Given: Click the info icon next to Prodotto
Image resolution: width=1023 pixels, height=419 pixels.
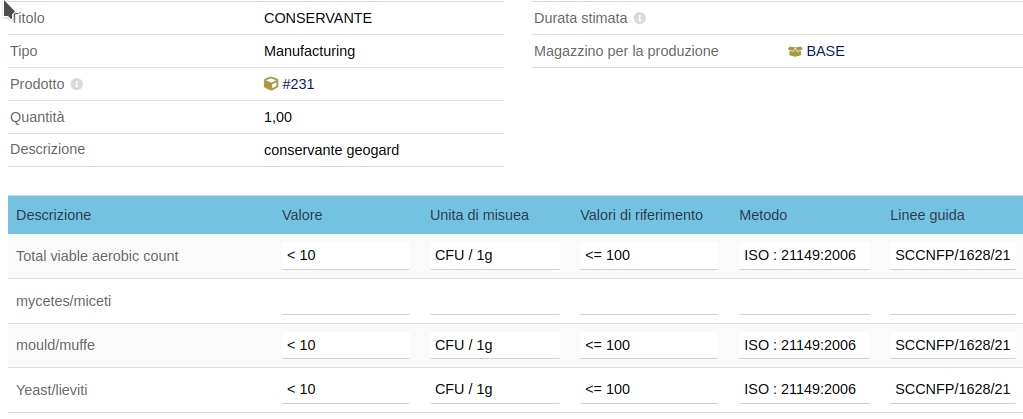Looking at the screenshot, I should tap(77, 84).
